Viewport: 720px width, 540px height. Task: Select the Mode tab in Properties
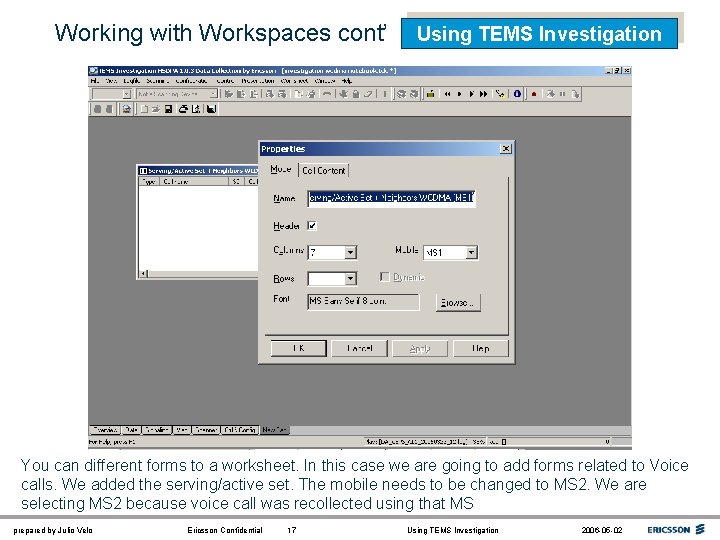(x=280, y=169)
